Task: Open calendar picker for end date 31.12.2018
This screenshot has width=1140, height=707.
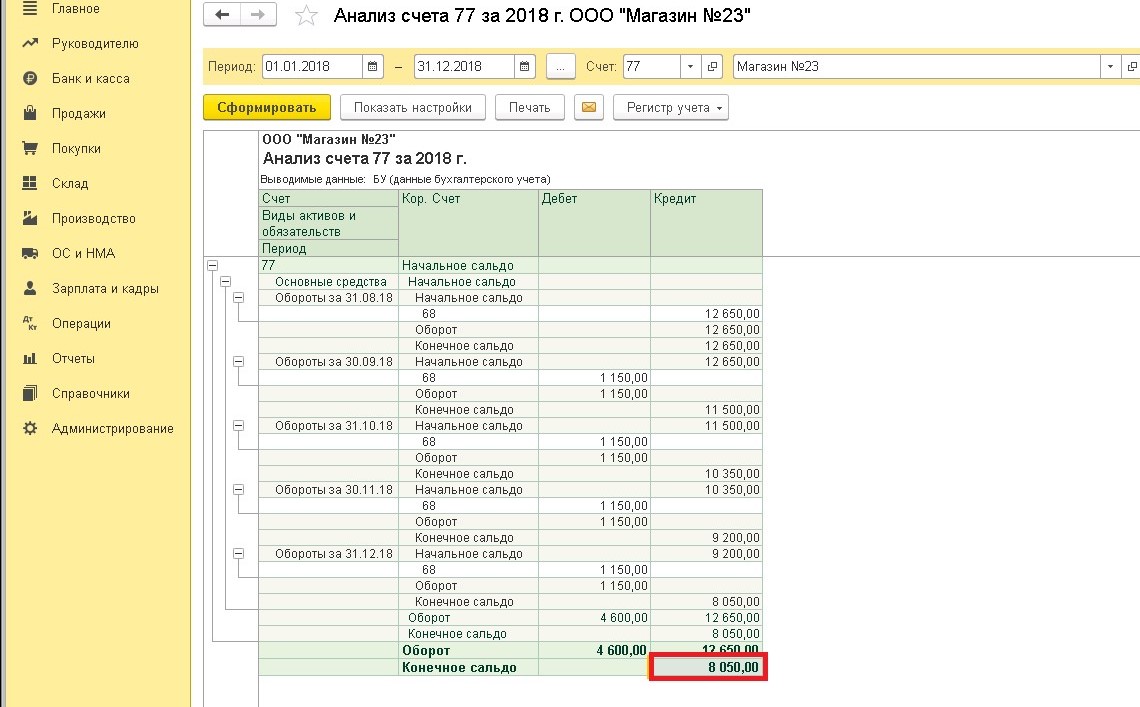Action: pyautogui.click(x=524, y=66)
